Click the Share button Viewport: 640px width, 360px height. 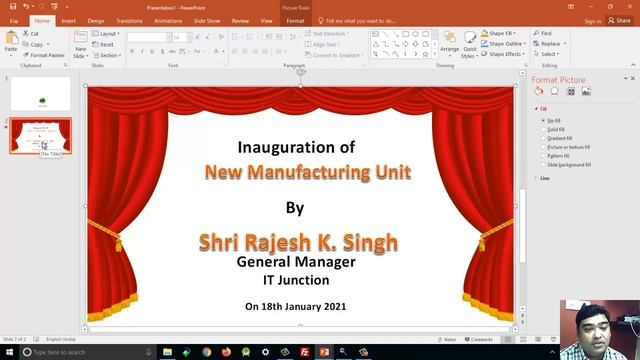(x=619, y=20)
